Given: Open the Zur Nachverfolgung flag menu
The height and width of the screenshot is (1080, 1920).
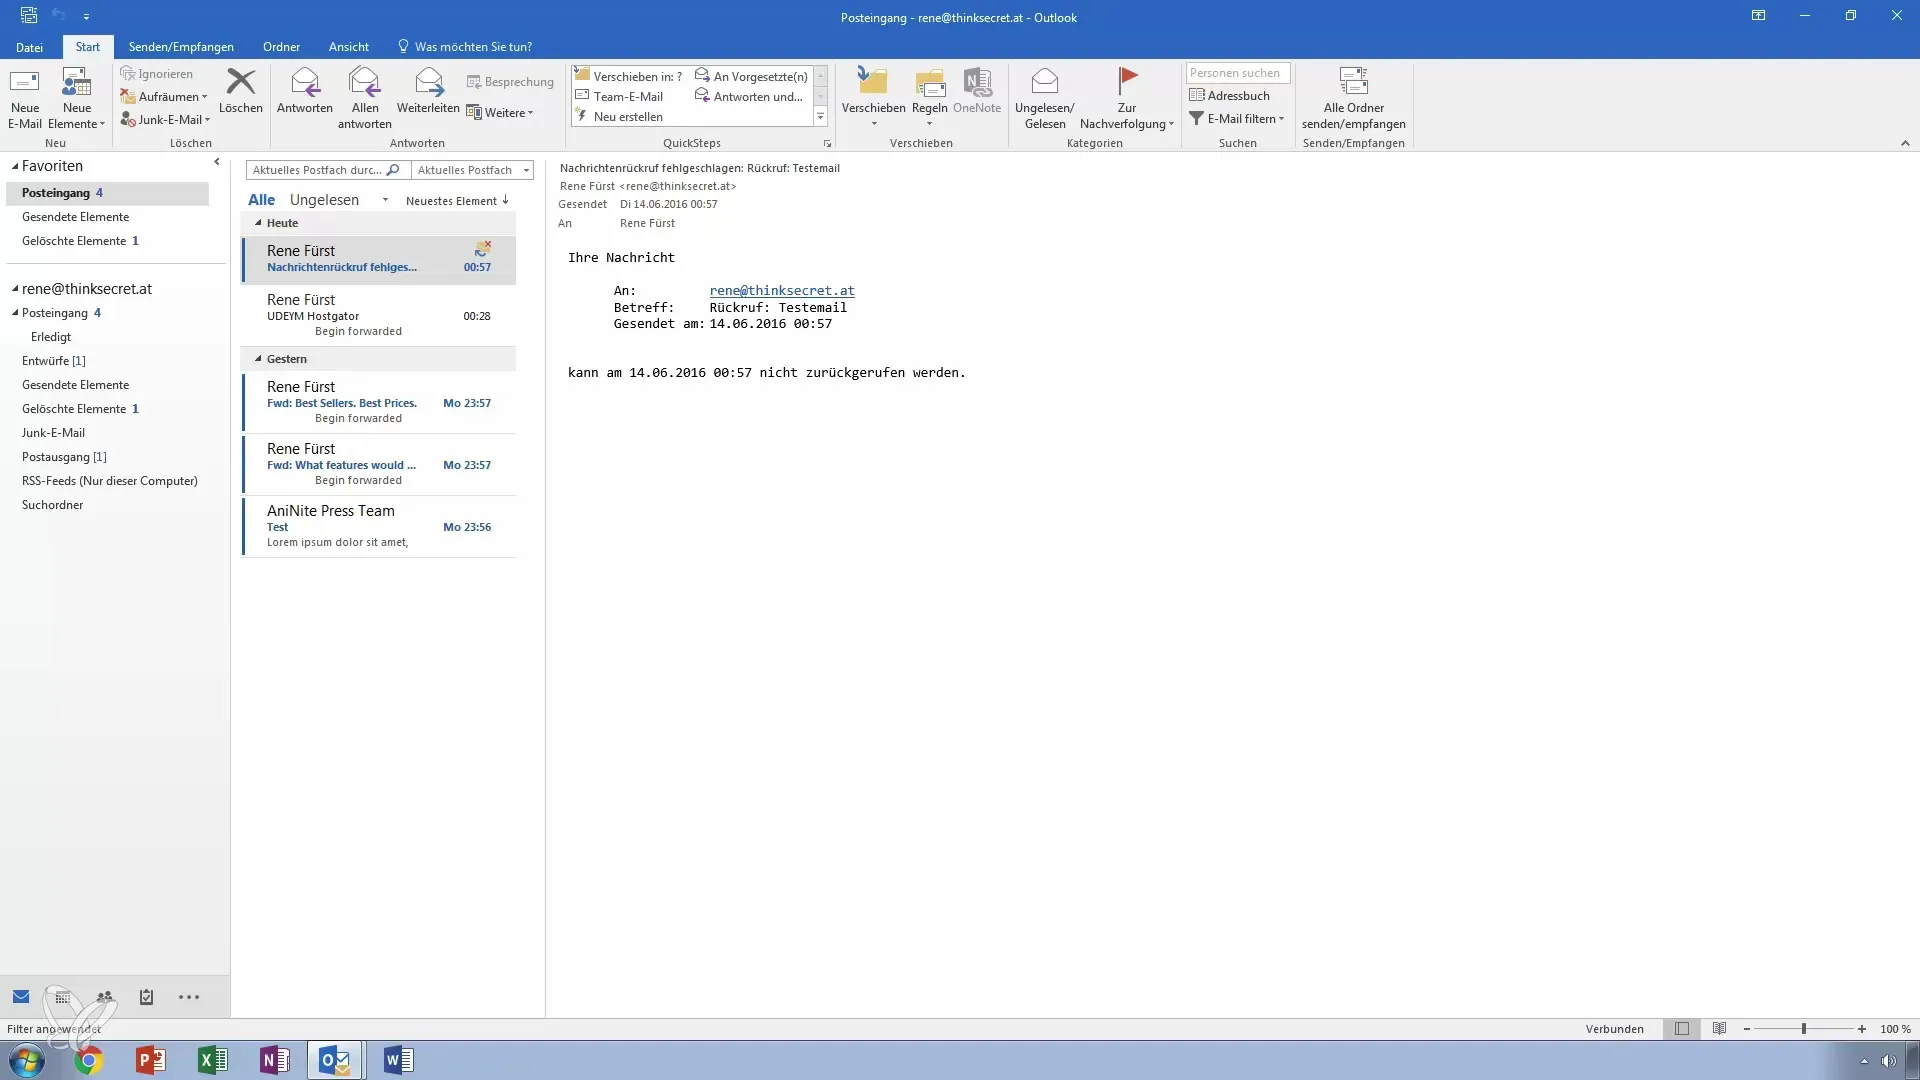Looking at the screenshot, I should click(x=1127, y=98).
